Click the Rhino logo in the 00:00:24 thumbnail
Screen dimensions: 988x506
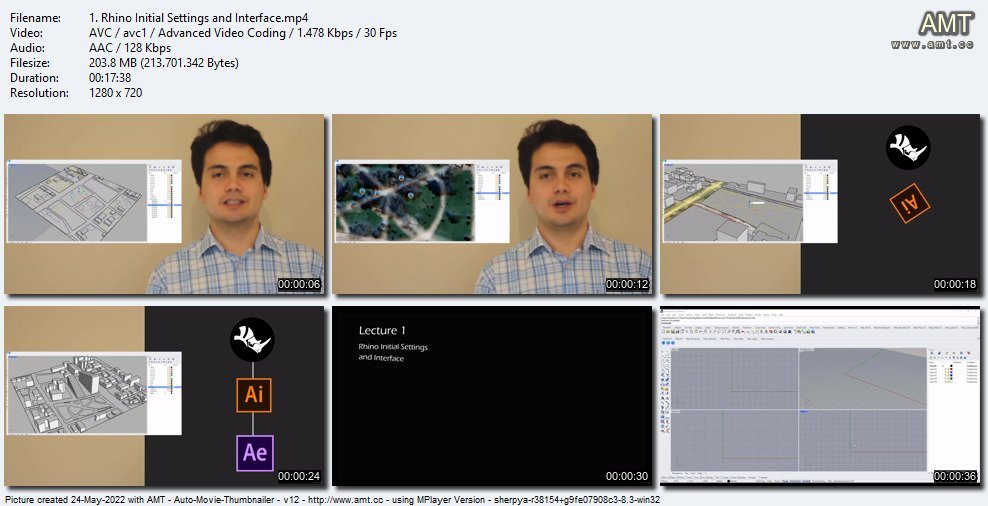pos(253,338)
